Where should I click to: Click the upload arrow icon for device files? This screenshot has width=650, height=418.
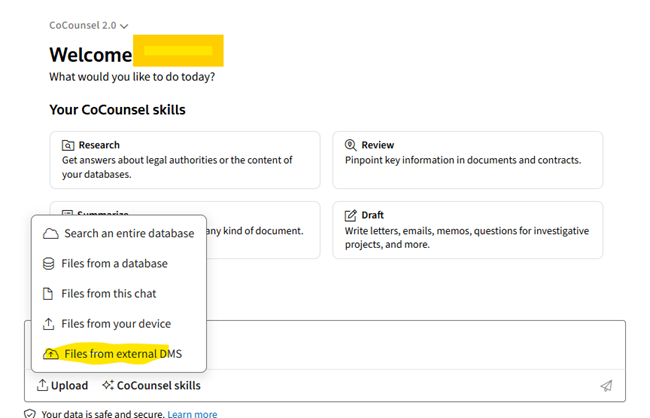coord(49,324)
